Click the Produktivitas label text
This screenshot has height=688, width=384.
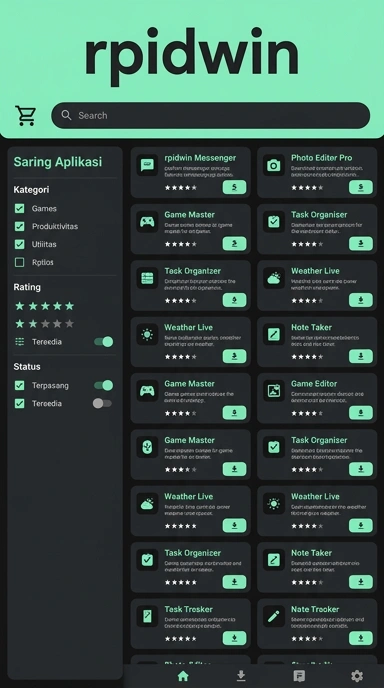pyautogui.click(x=55, y=226)
